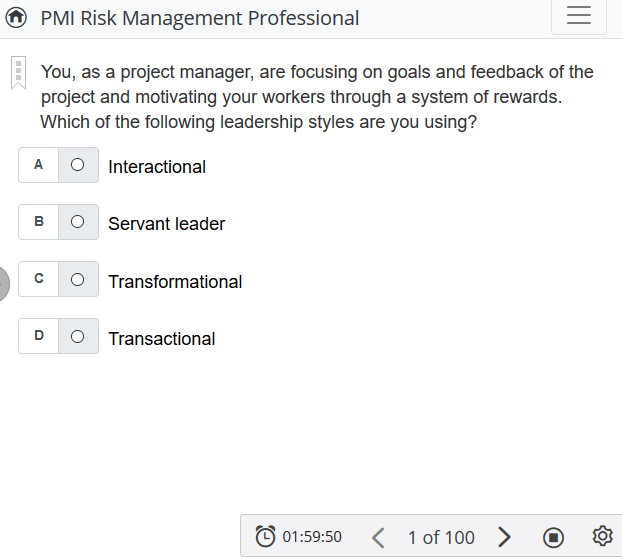Click the 01:59:50 remaining time display

(x=312, y=538)
